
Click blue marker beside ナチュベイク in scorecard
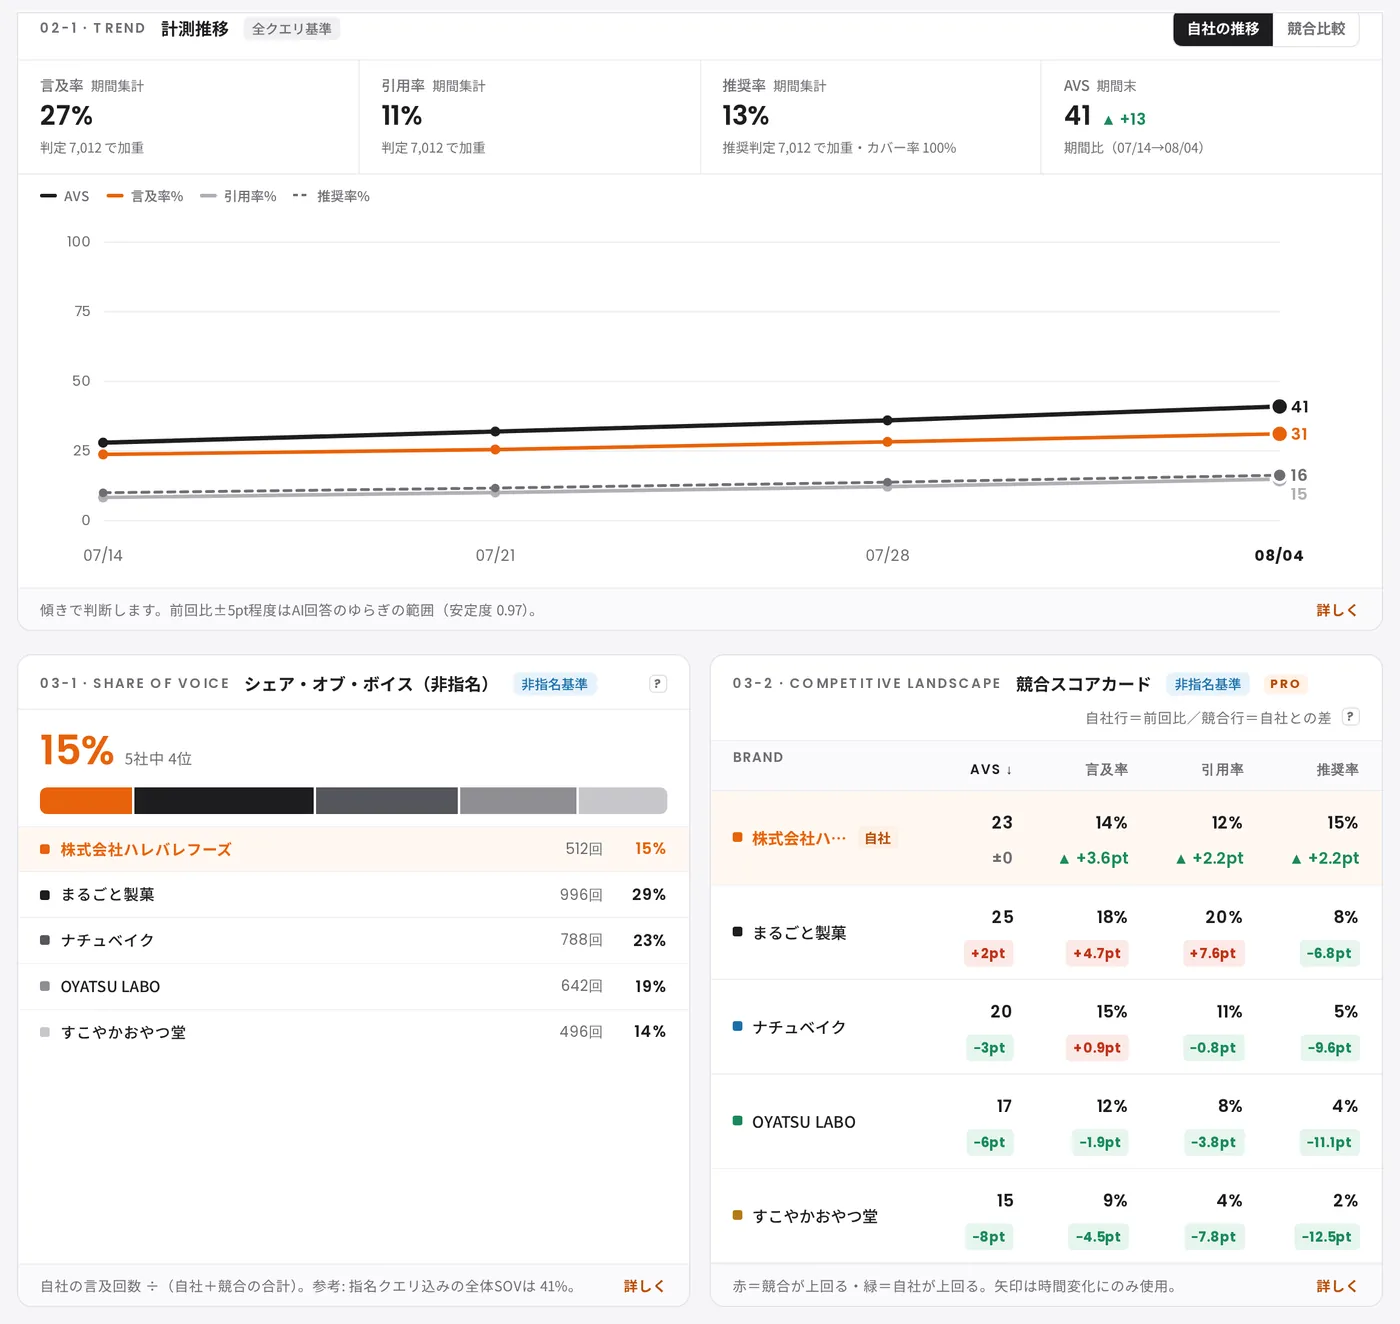tap(738, 1027)
